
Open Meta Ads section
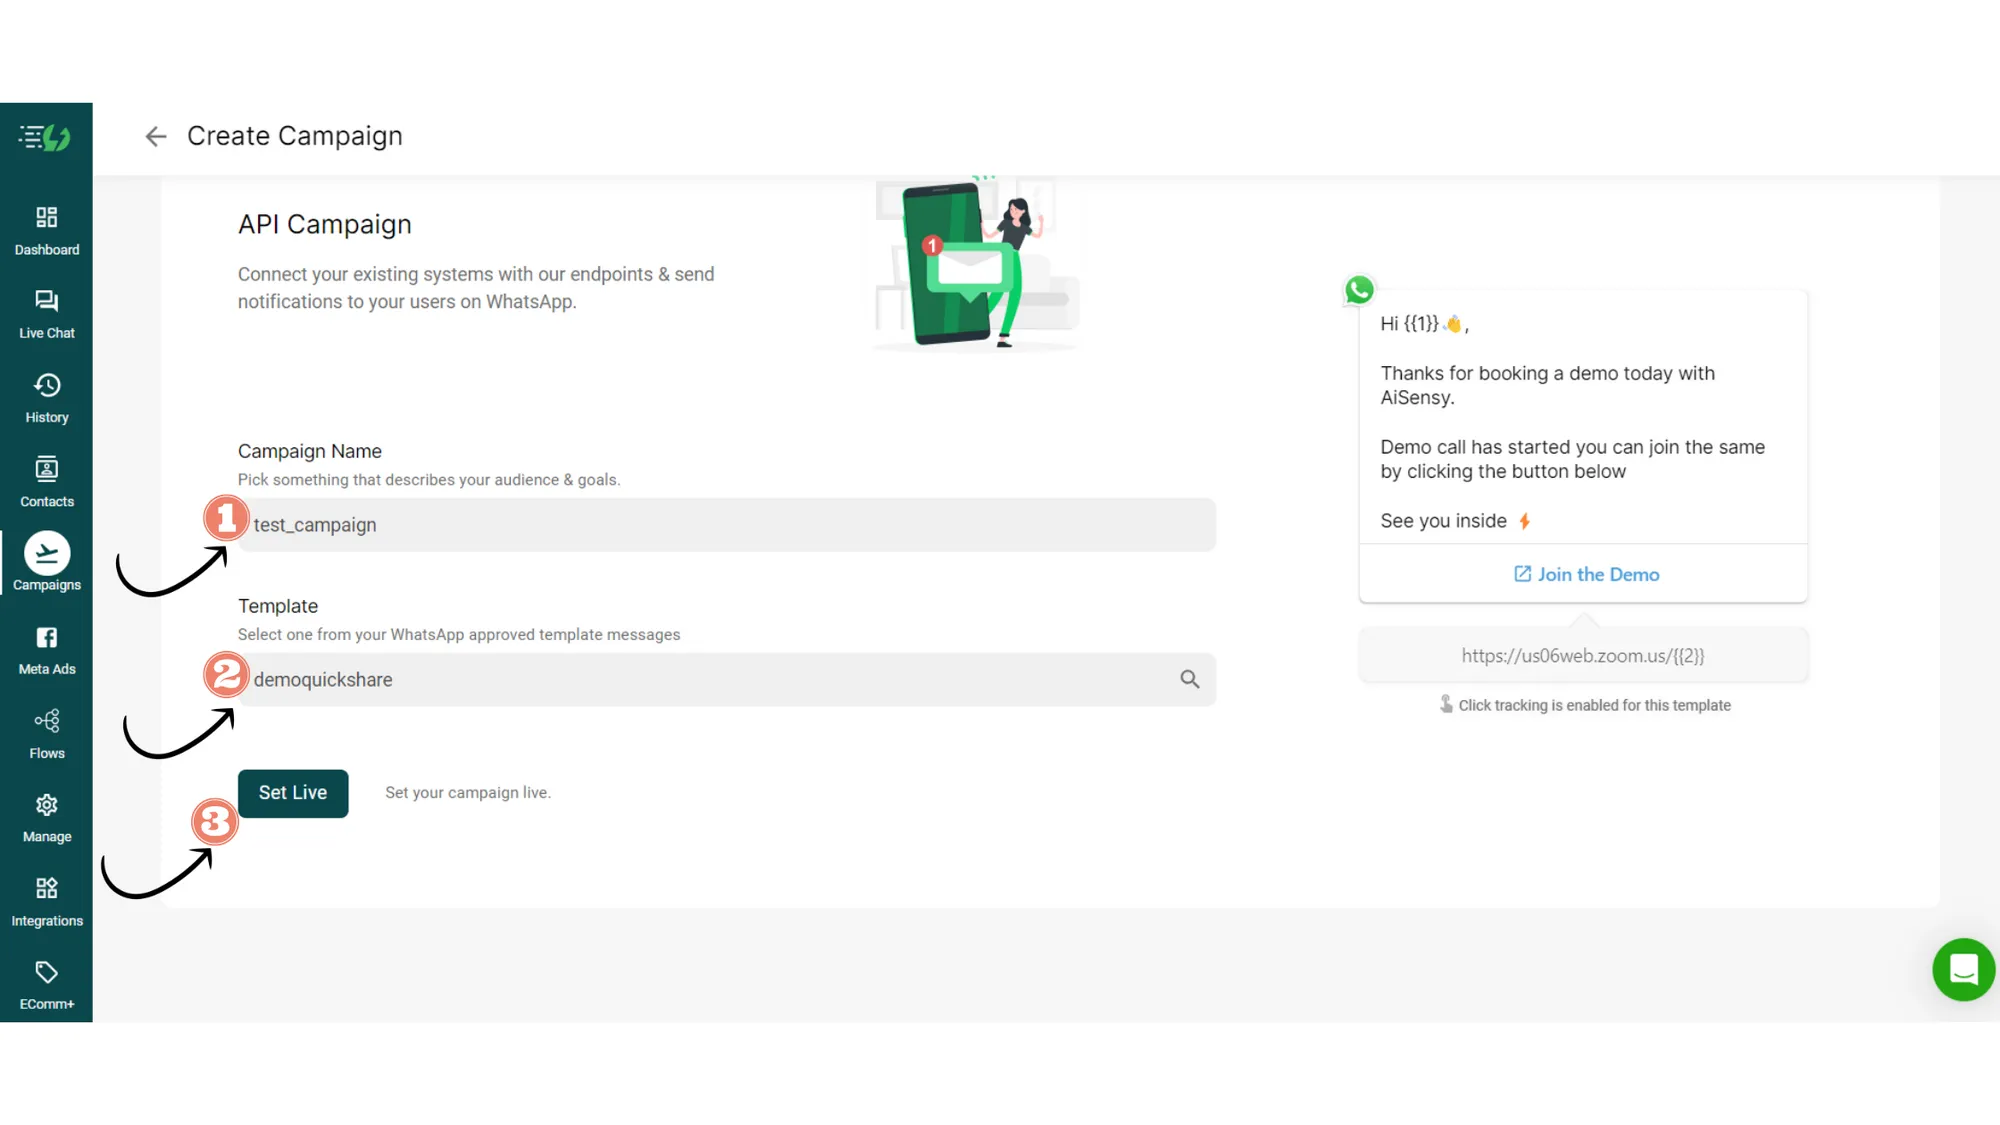(x=46, y=650)
